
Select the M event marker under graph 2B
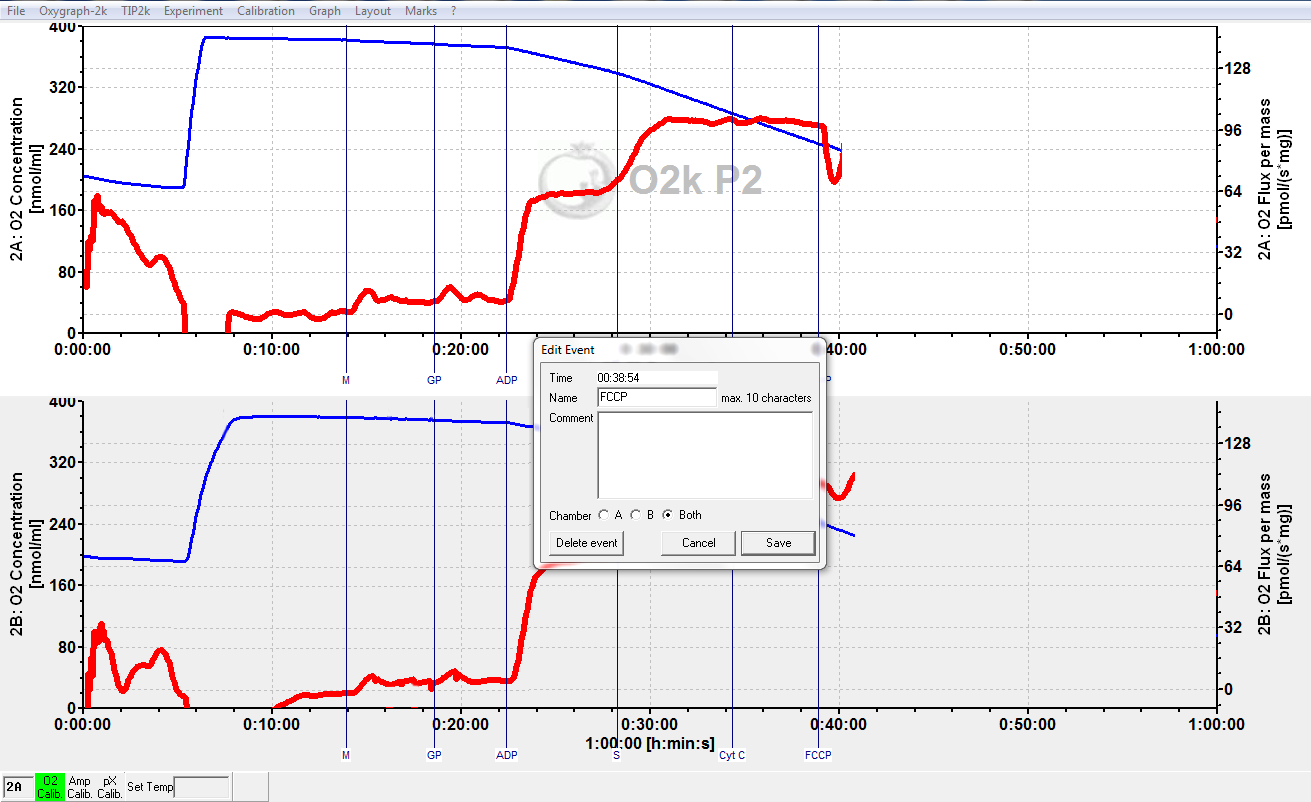click(x=346, y=755)
